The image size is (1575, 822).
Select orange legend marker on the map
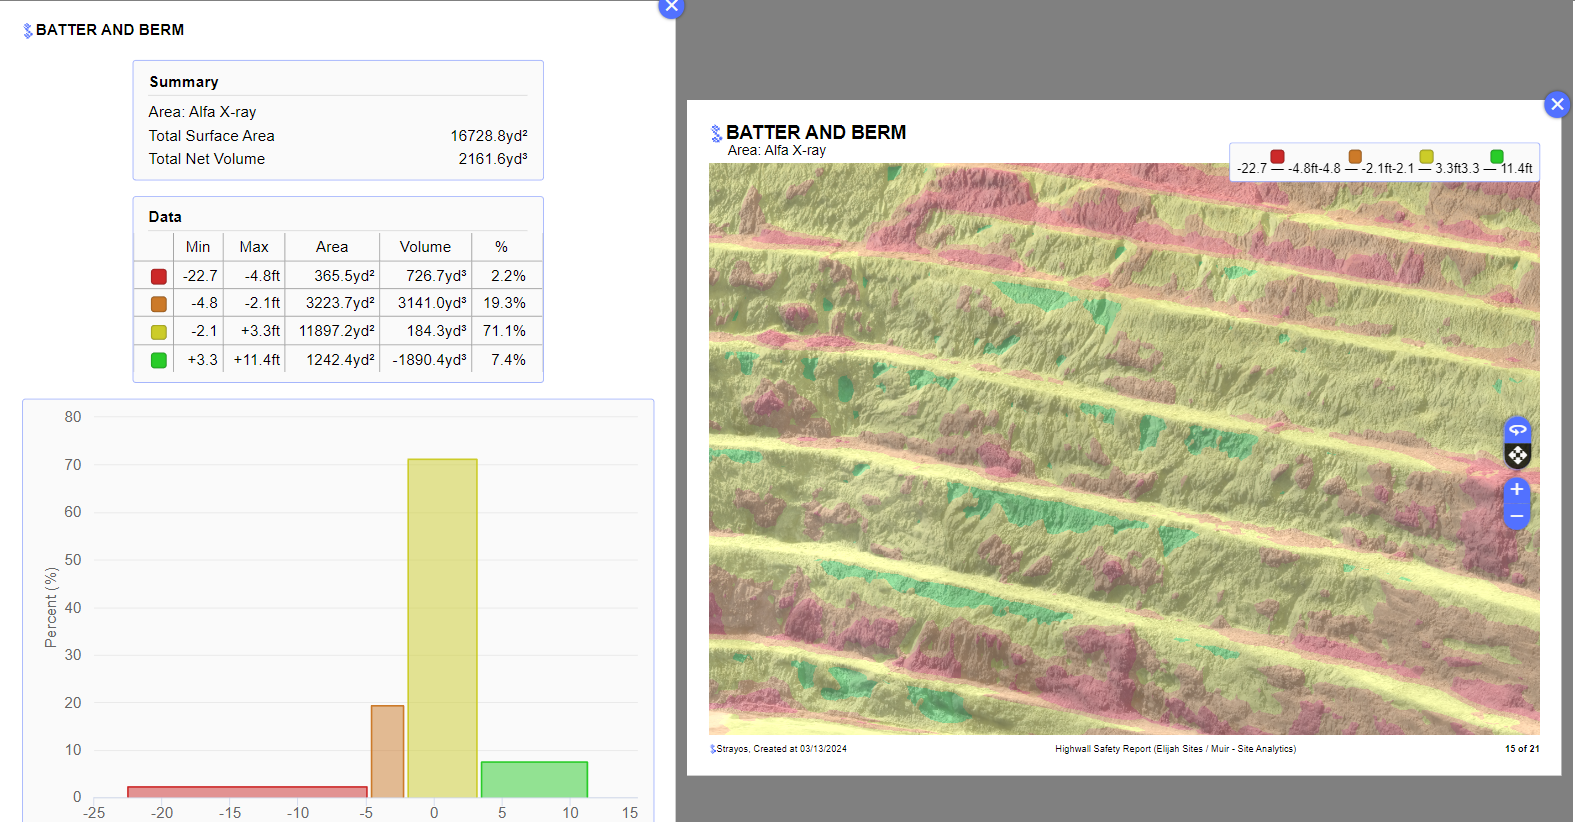[x=1355, y=157]
